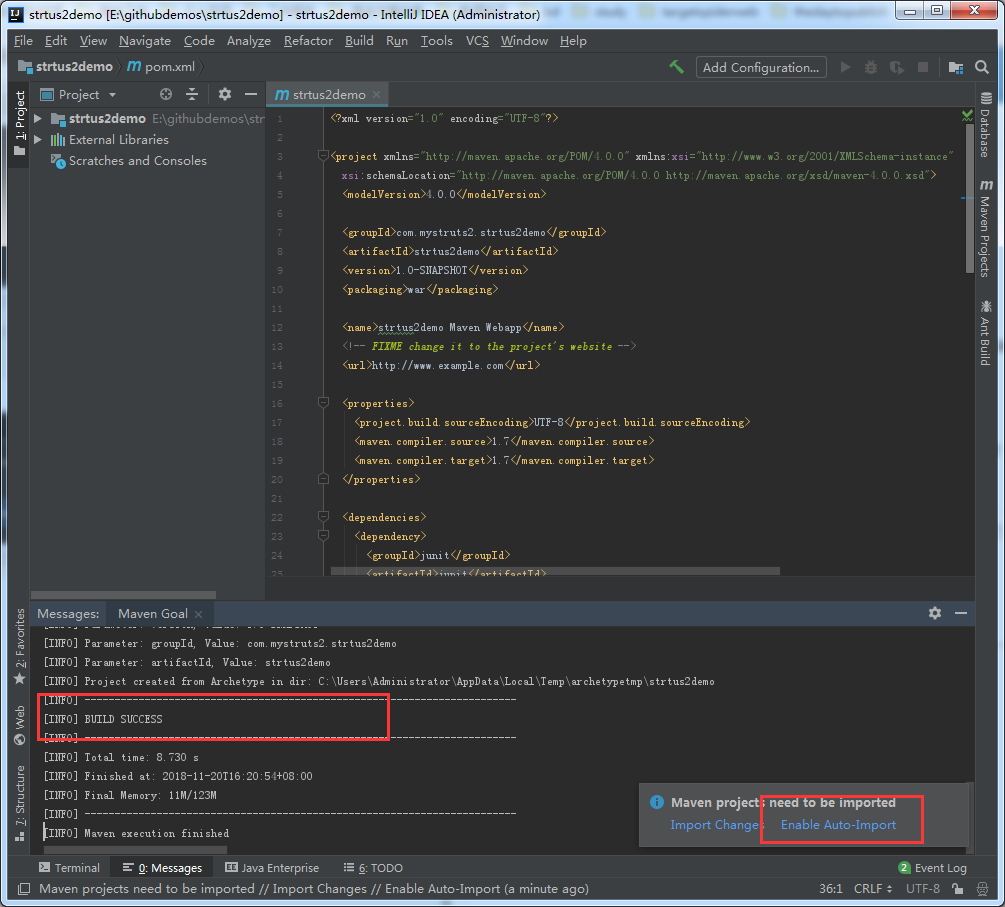Close the Maven Goal messages tab
The width and height of the screenshot is (1005, 907).
point(199,614)
